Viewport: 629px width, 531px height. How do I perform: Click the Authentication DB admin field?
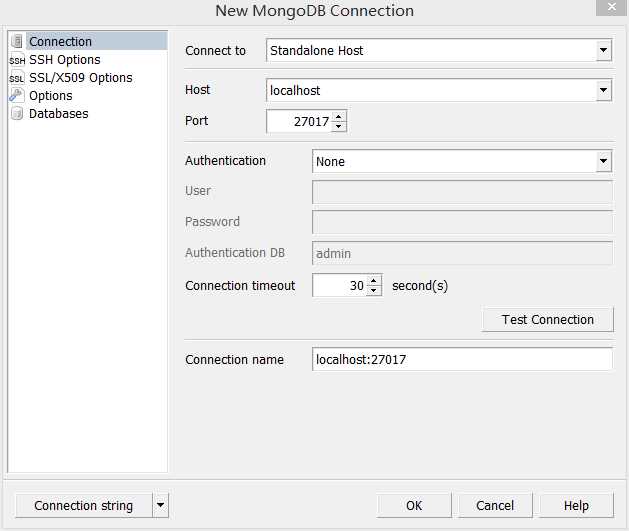(x=462, y=253)
